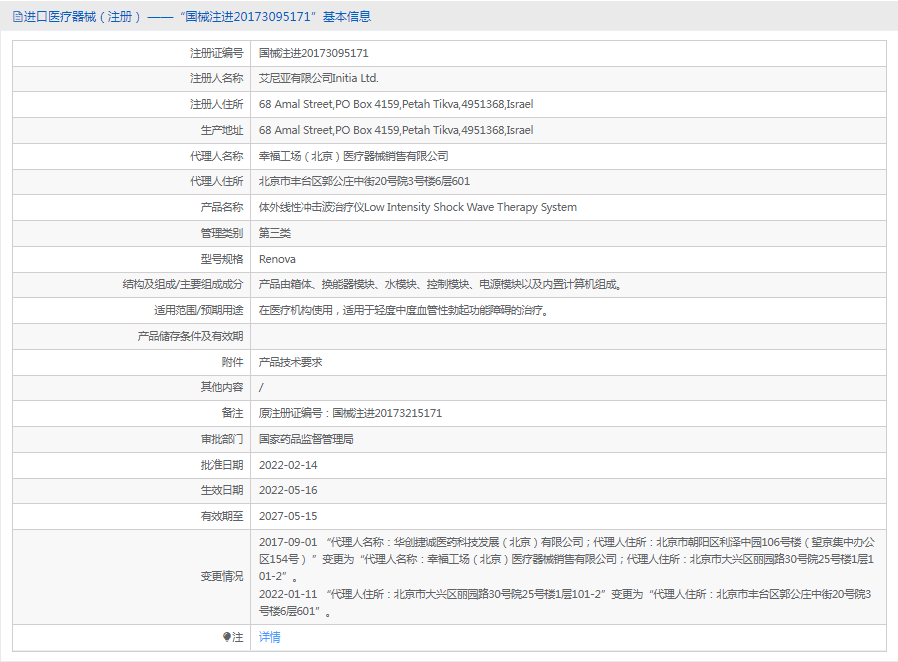Select the 2022-01-11 change record entry

565,602
